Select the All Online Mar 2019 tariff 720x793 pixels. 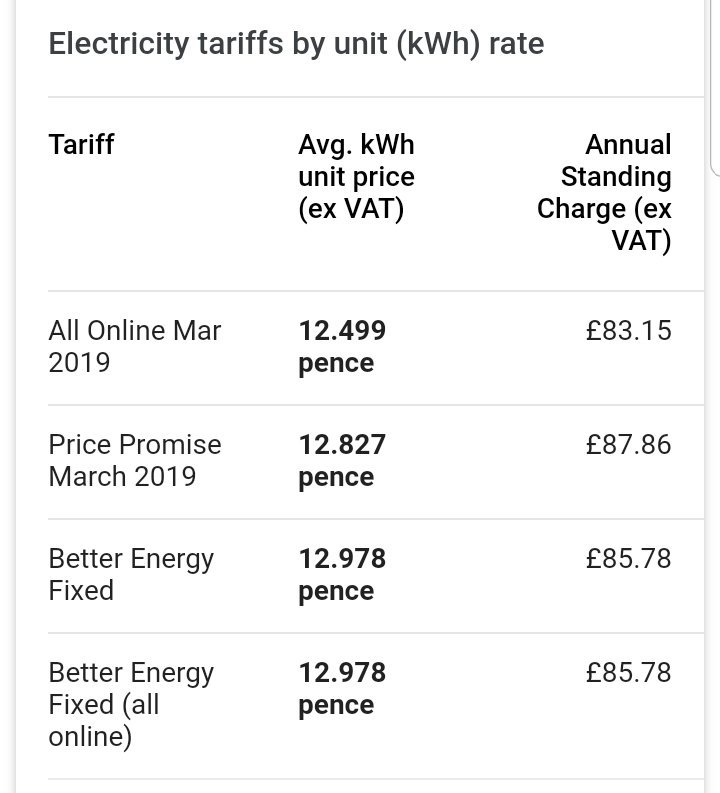point(134,346)
